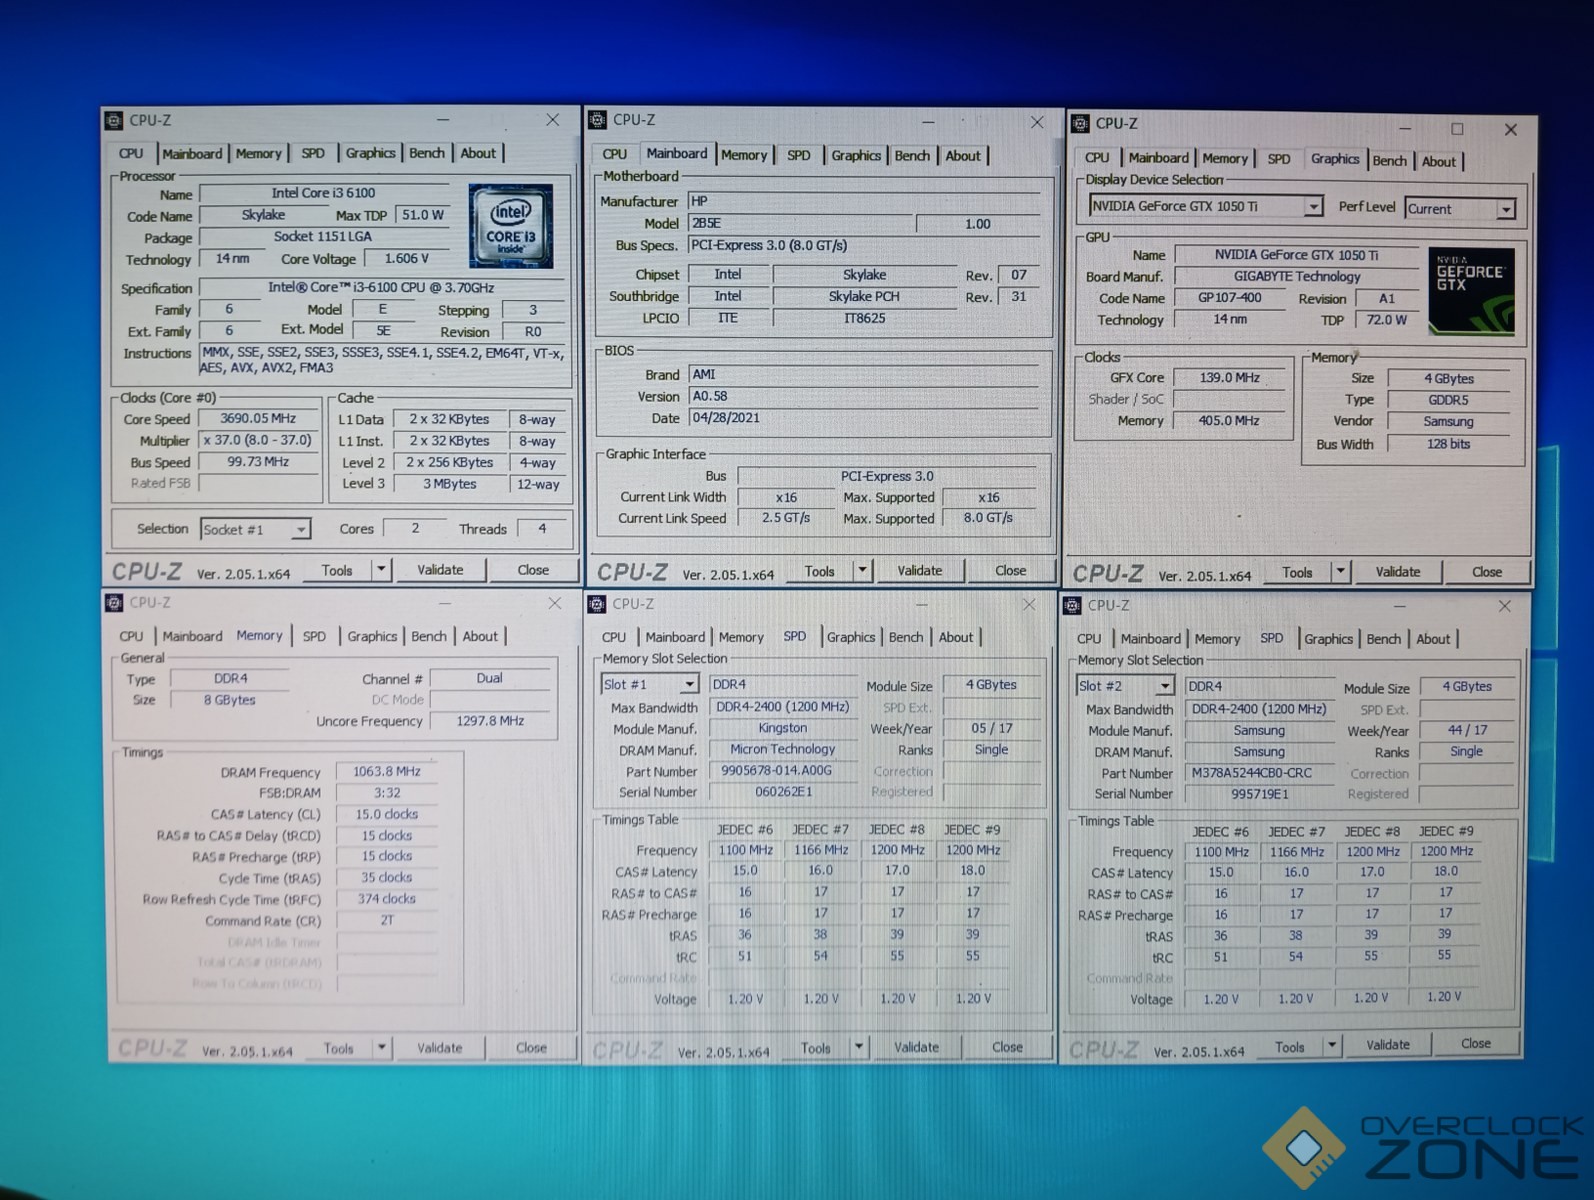This screenshot has height=1200, width=1594.
Task: Expand Tools arrow in the Mainboard window
Action: (862, 570)
